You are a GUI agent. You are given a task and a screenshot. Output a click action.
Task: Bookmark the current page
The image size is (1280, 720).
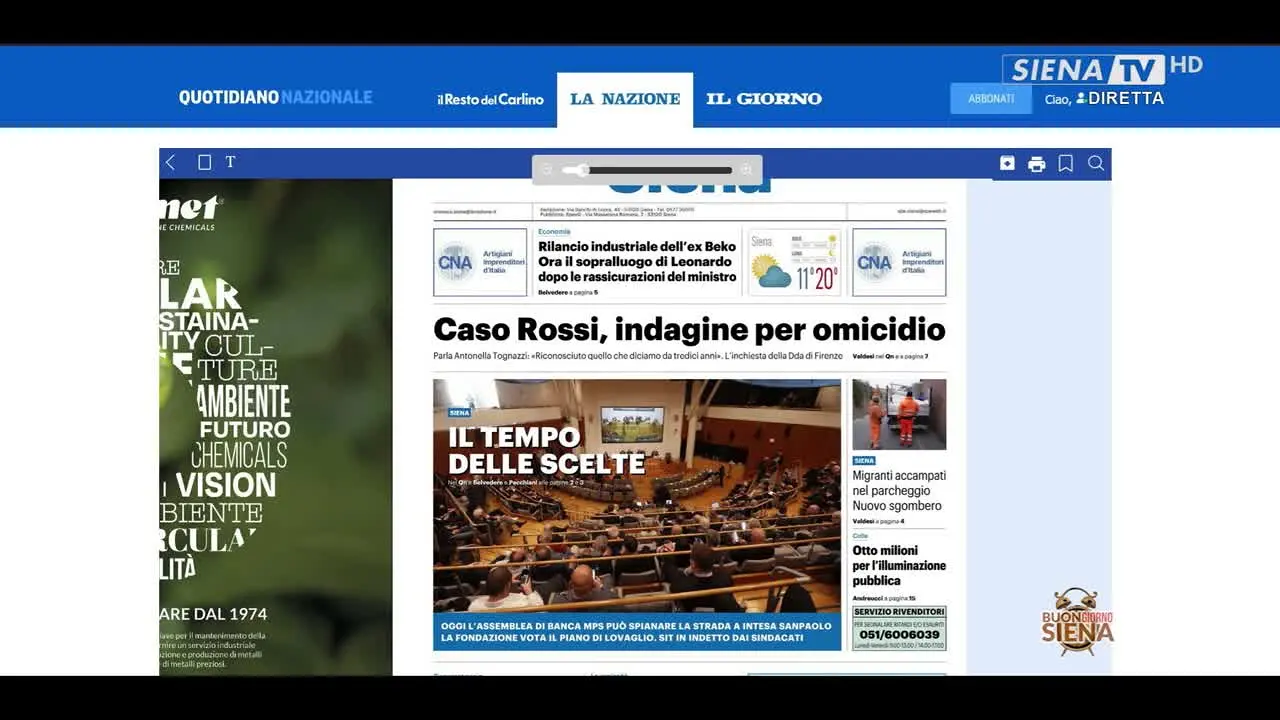(x=1066, y=163)
